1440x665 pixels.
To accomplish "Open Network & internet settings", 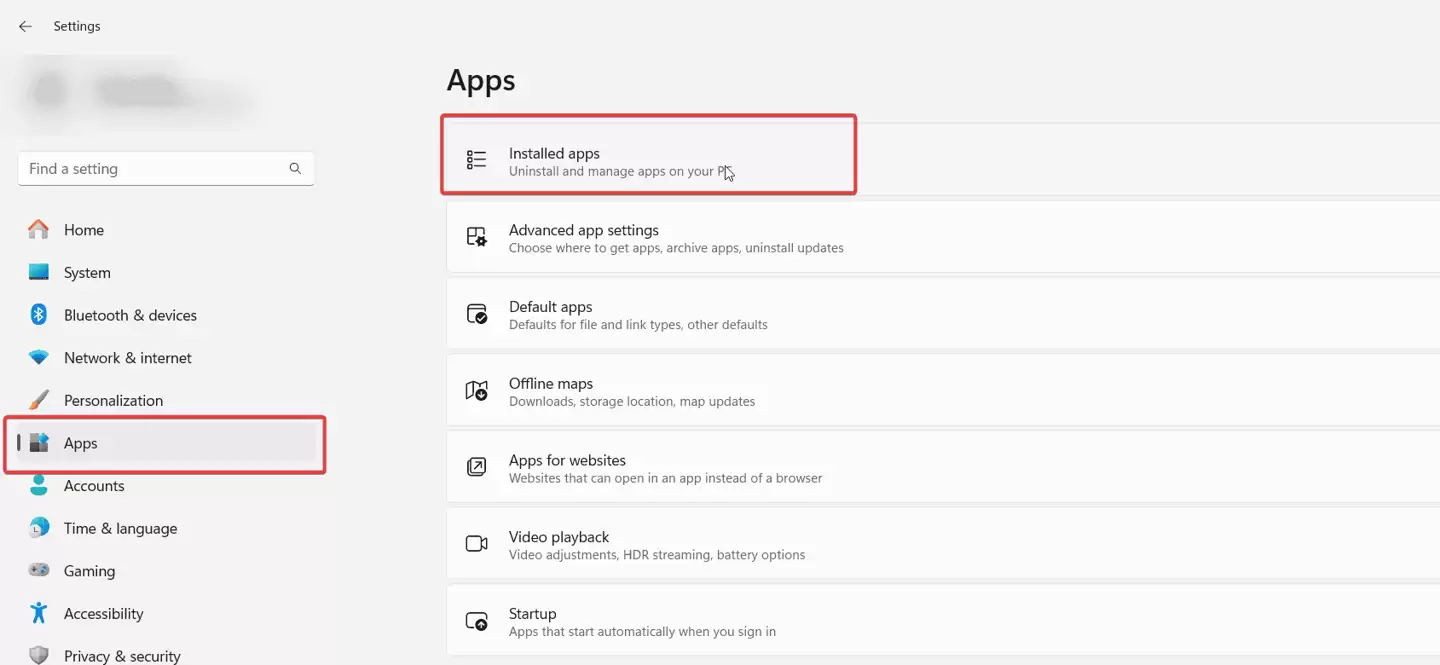I will (127, 358).
